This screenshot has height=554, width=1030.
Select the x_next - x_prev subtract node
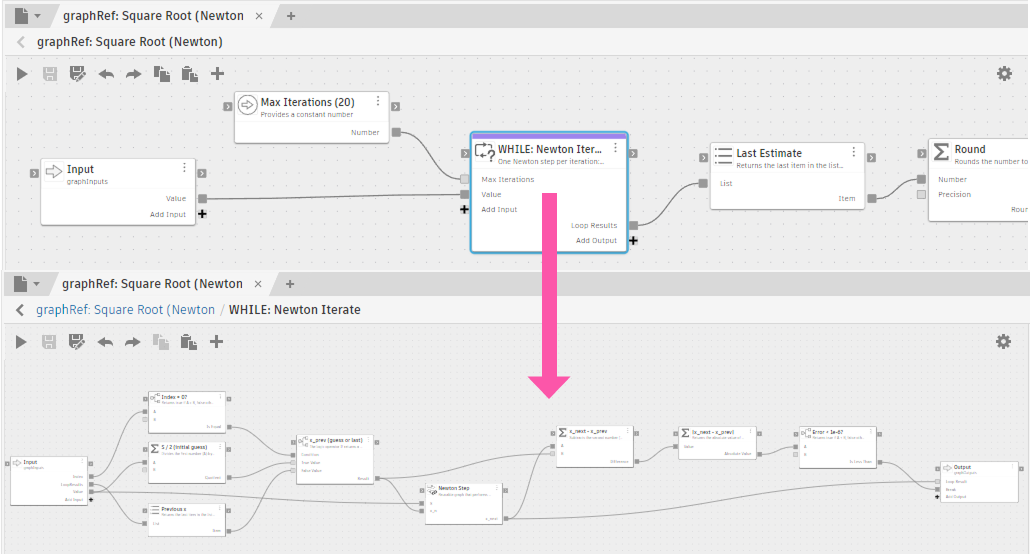point(594,446)
